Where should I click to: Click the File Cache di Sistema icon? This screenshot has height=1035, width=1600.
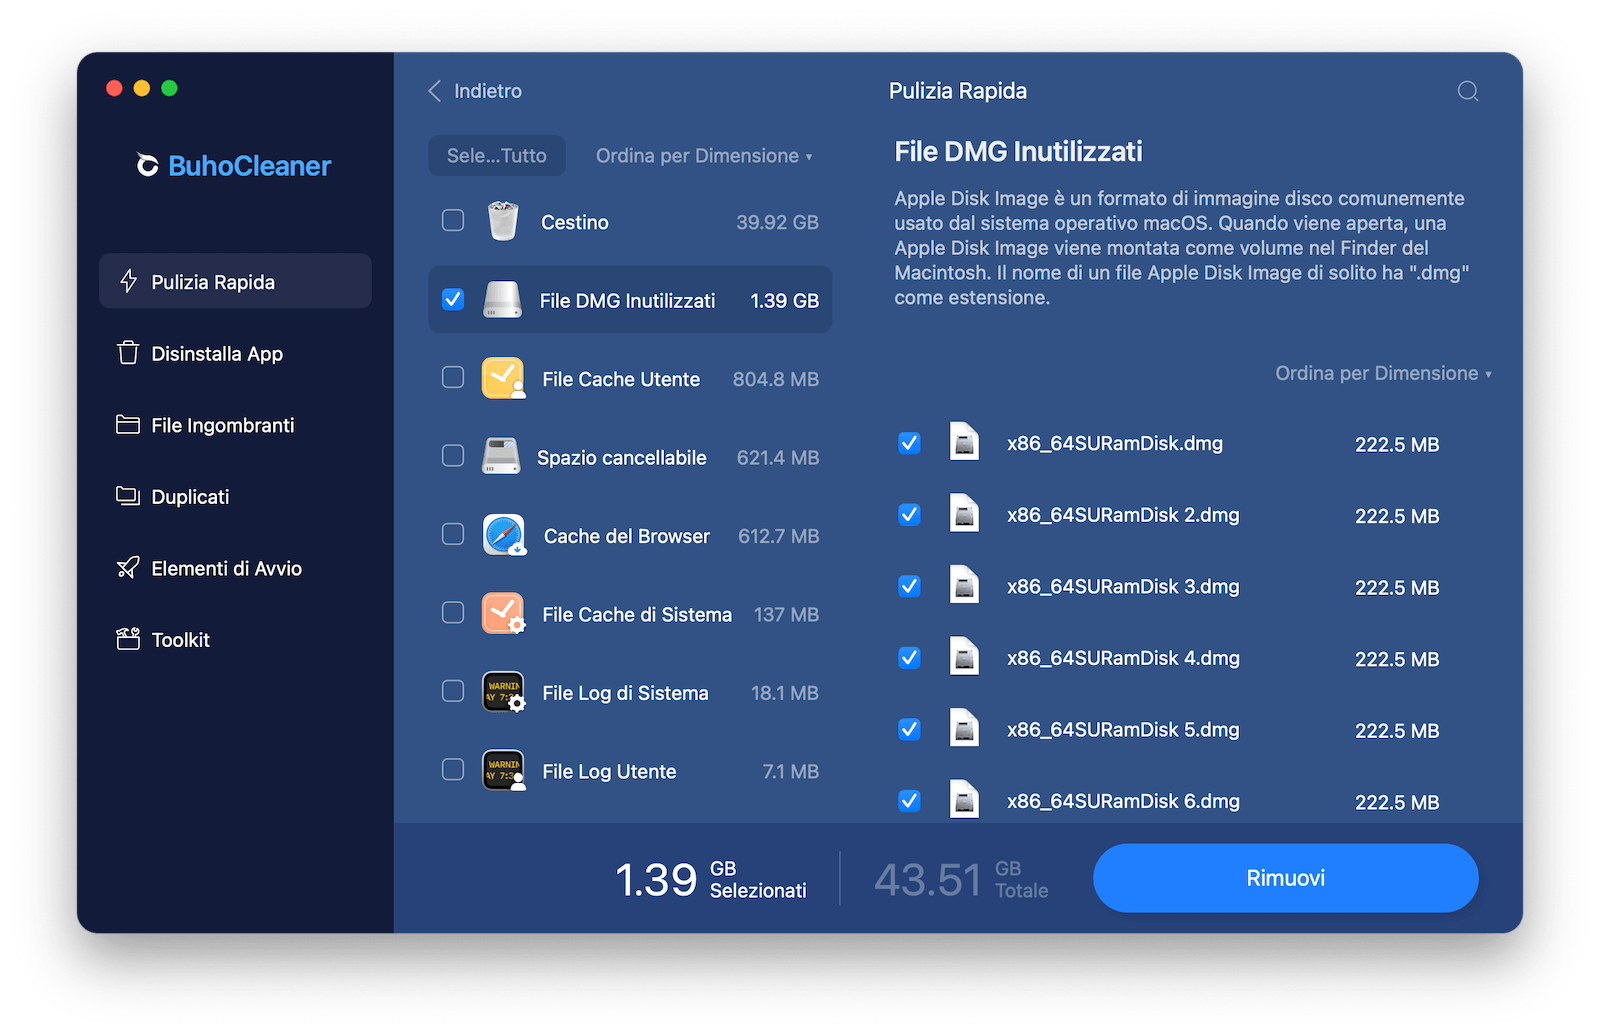[503, 613]
